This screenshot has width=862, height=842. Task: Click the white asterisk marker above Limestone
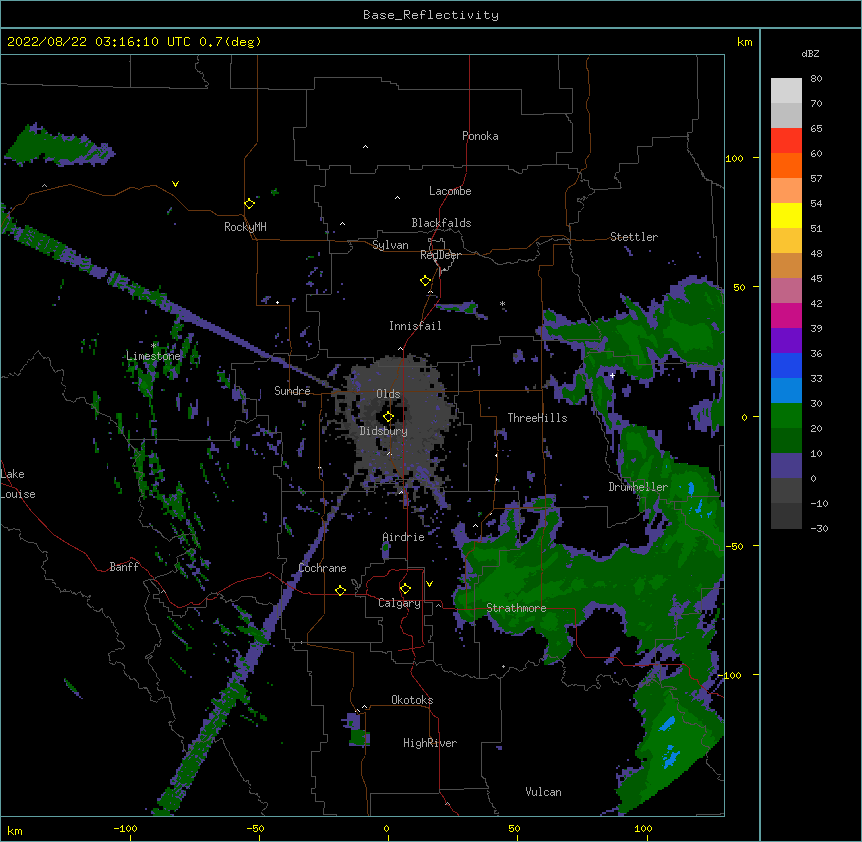(154, 346)
